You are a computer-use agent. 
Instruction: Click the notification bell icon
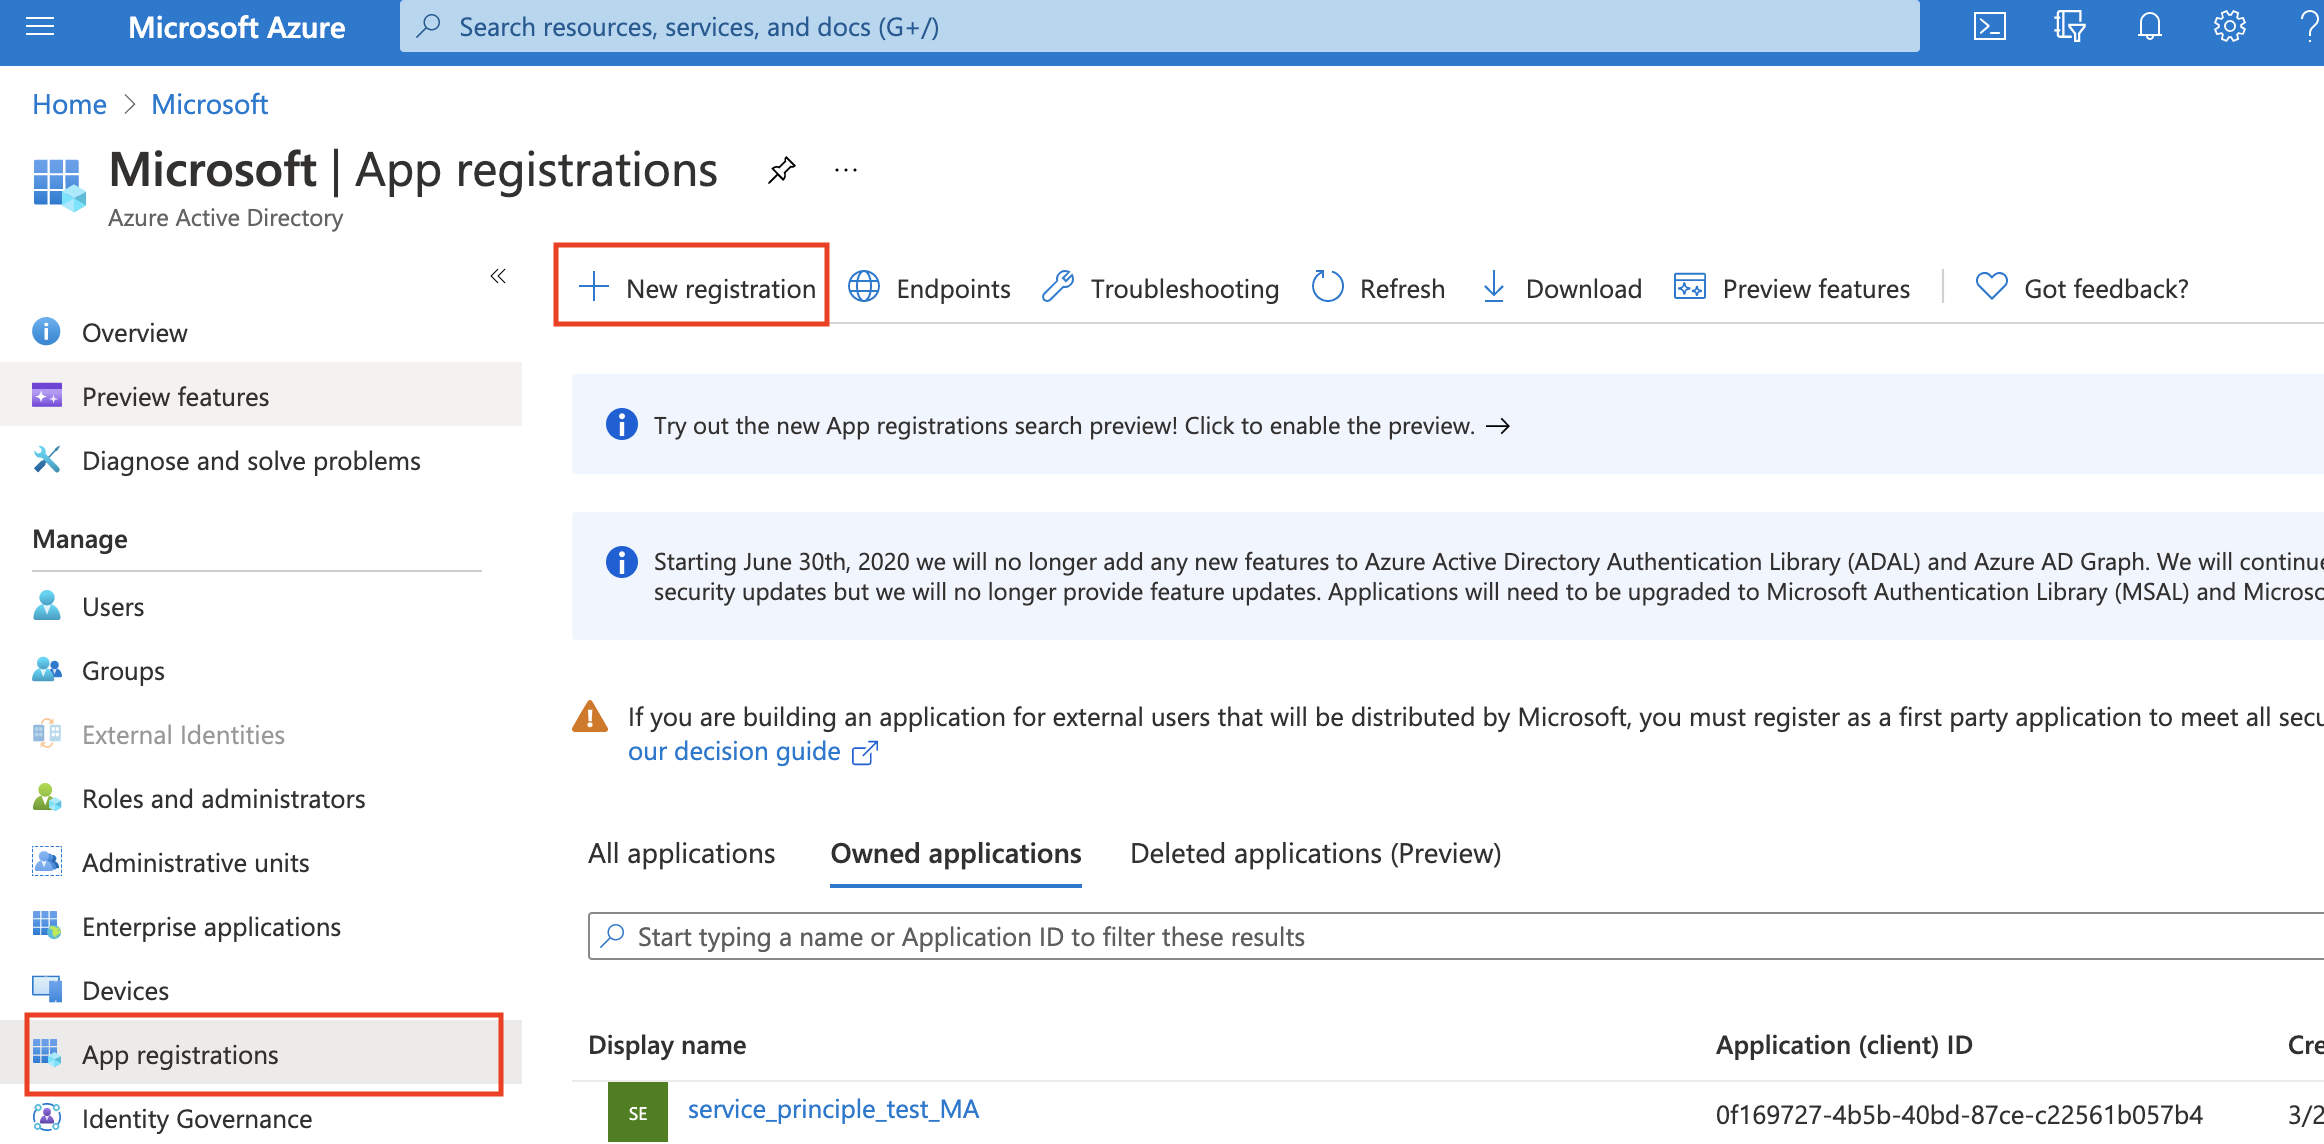[x=2148, y=27]
